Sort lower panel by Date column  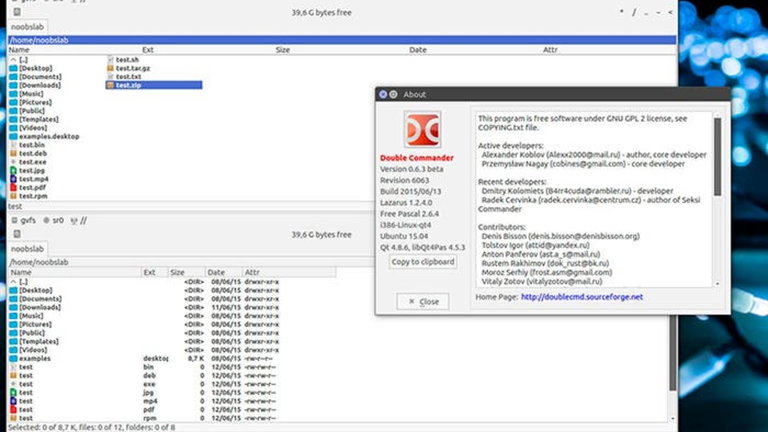click(x=223, y=272)
